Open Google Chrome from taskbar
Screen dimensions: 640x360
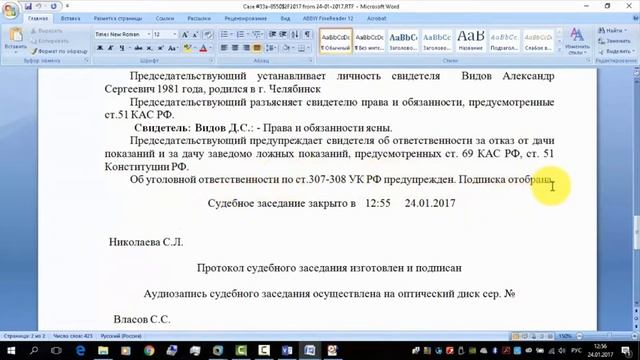[x=149, y=350]
